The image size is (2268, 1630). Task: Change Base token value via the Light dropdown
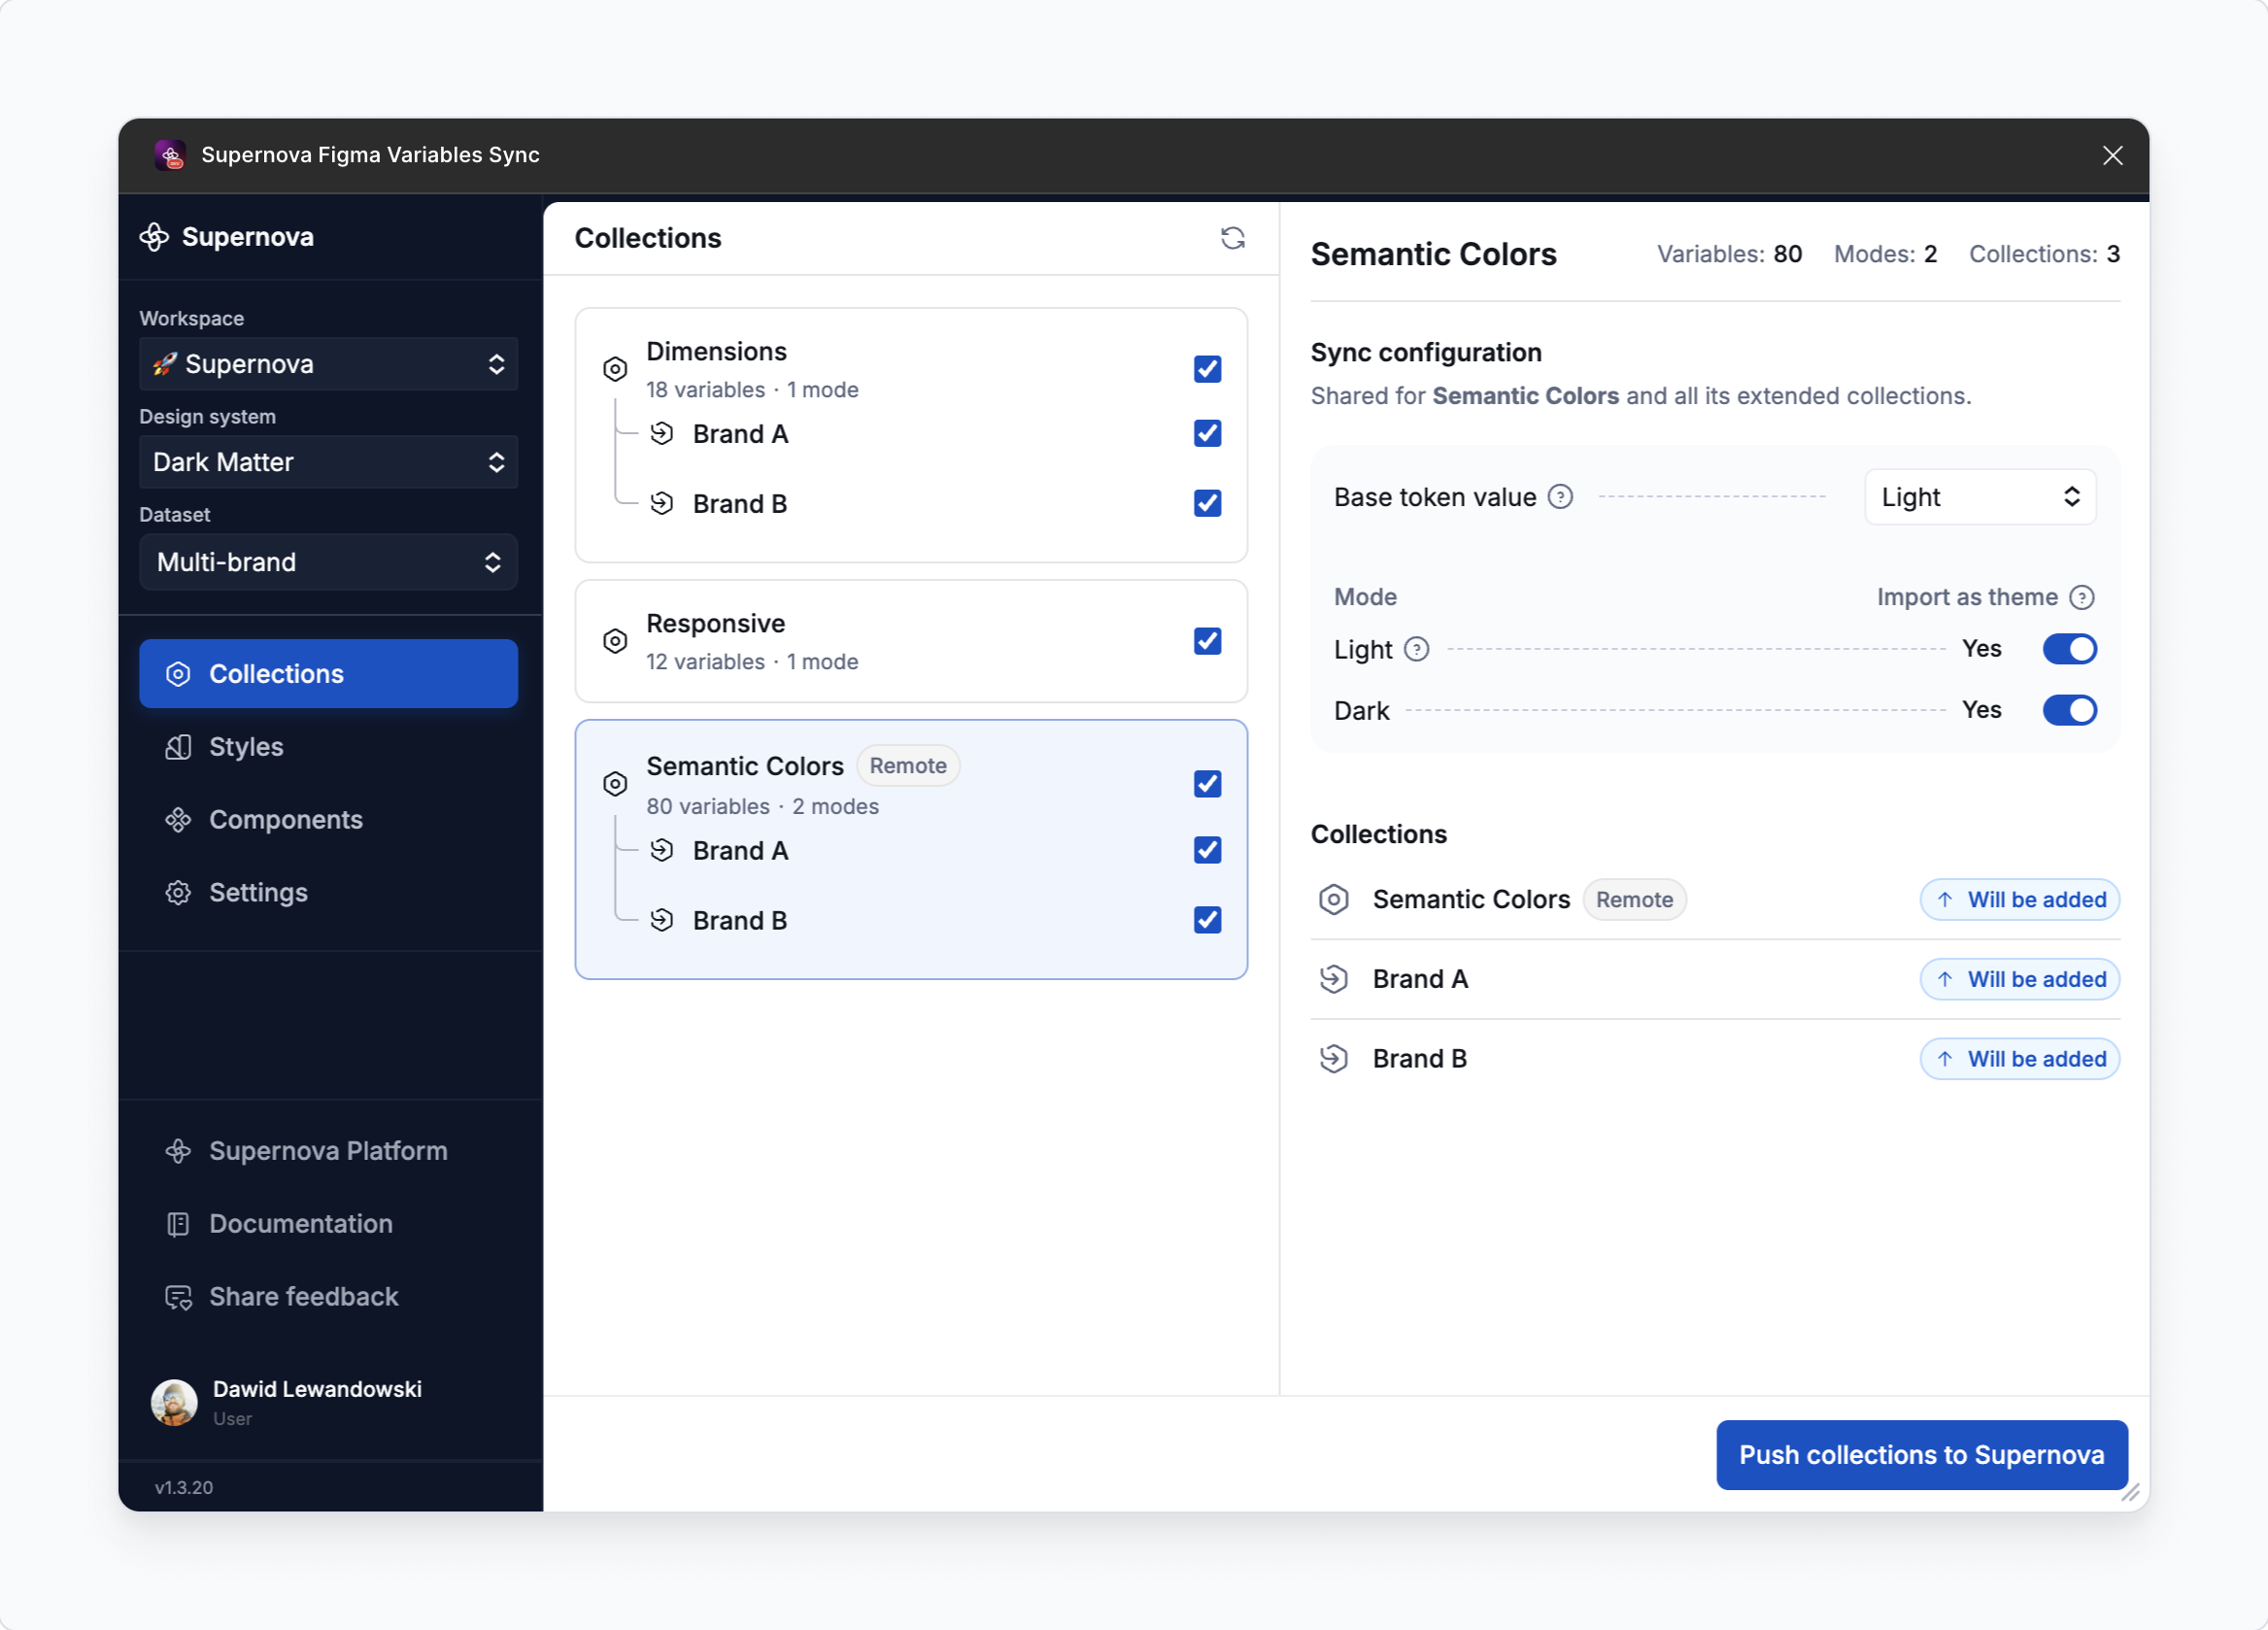[1979, 496]
